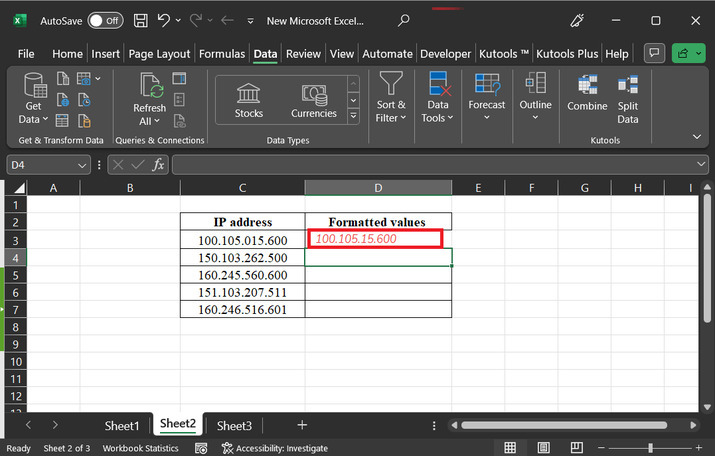The width and height of the screenshot is (715, 456).
Task: Expand the Name Box dropdown
Action: (x=83, y=164)
